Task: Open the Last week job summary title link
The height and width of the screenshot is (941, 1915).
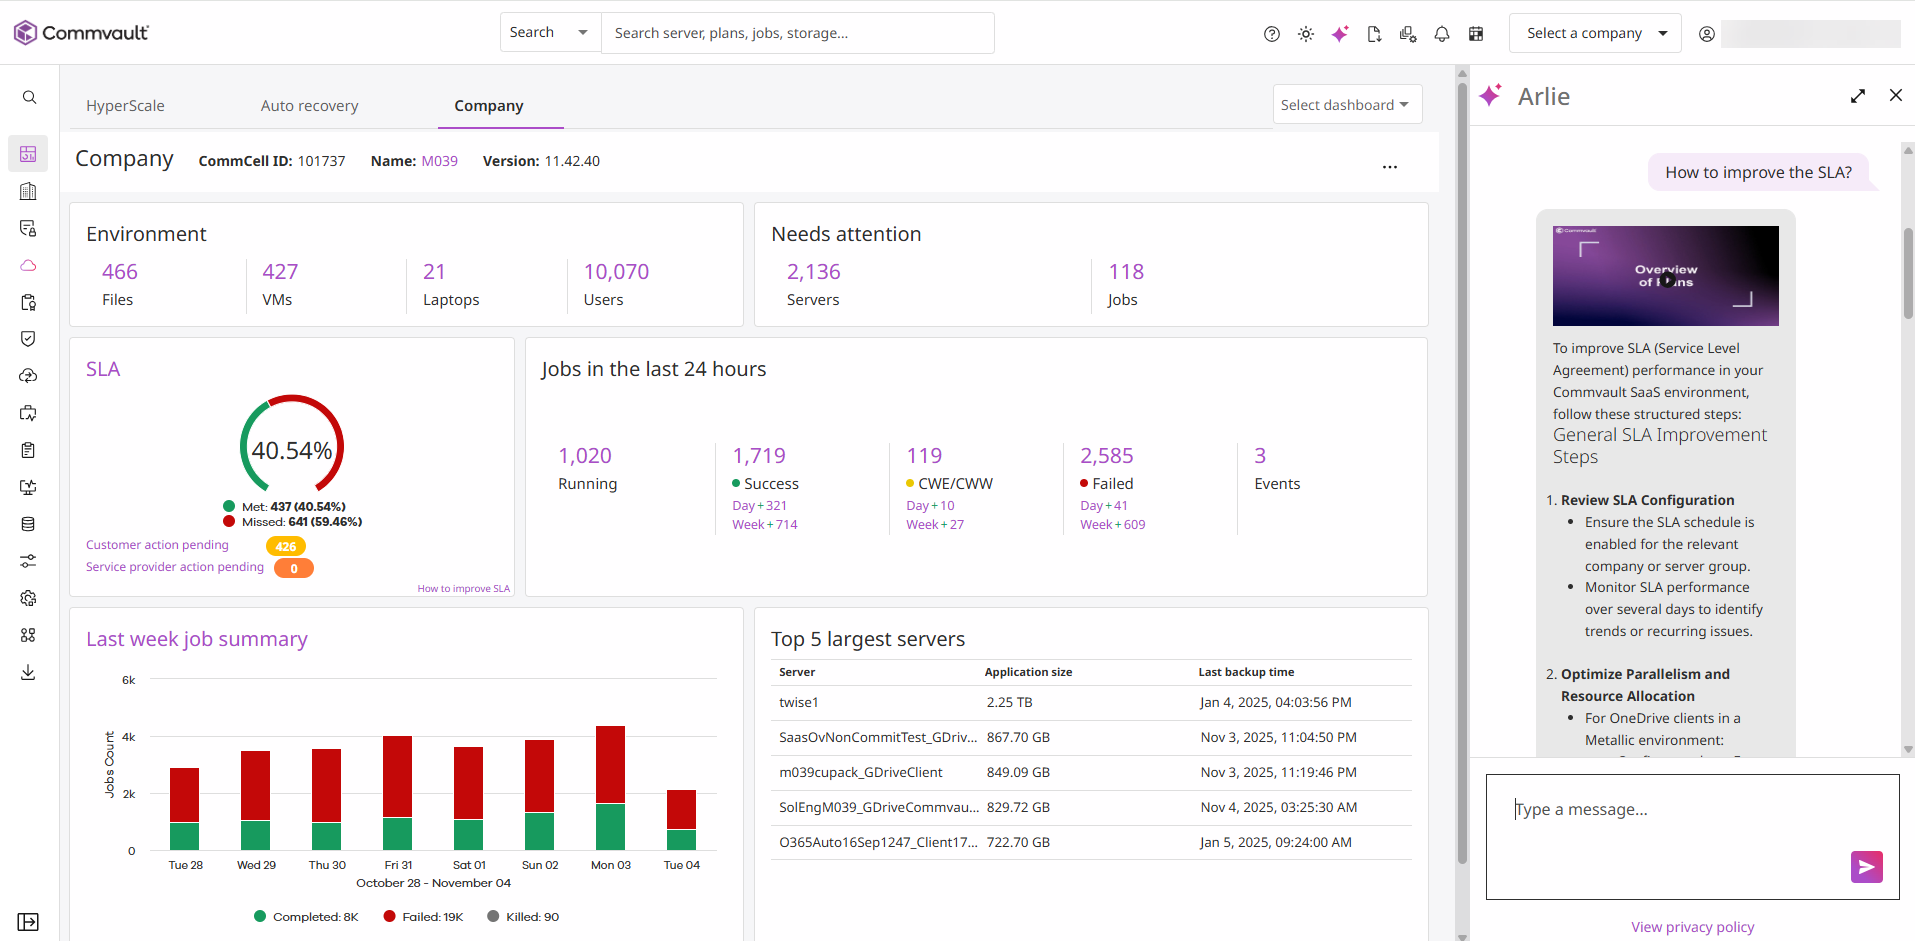Action: tap(196, 639)
